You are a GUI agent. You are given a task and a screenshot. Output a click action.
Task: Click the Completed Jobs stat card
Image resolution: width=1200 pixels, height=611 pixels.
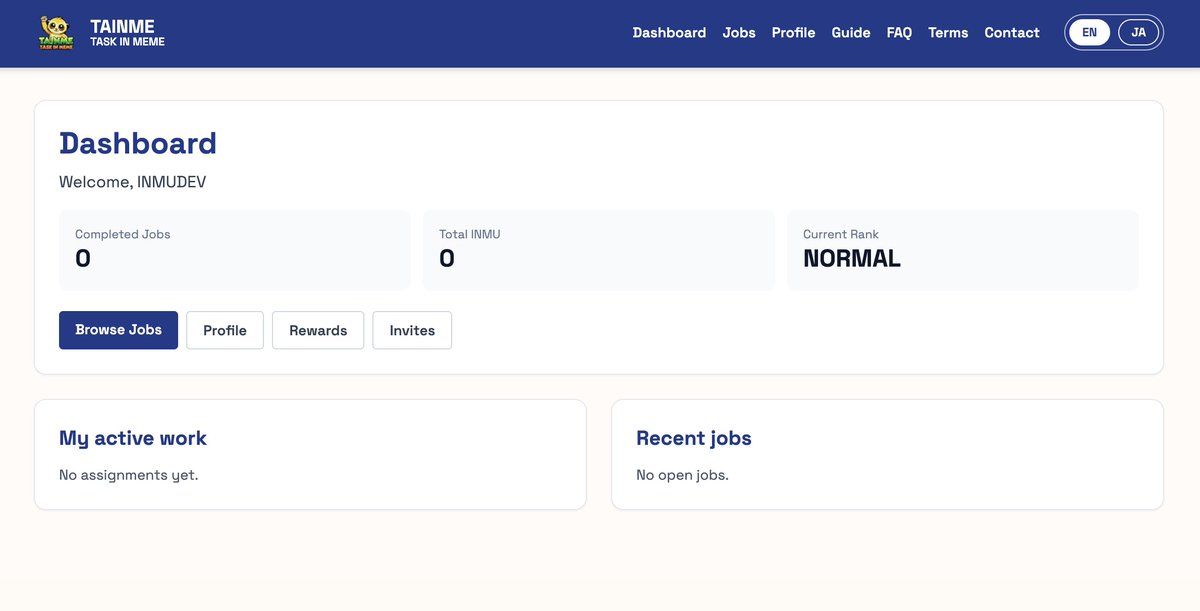point(234,249)
